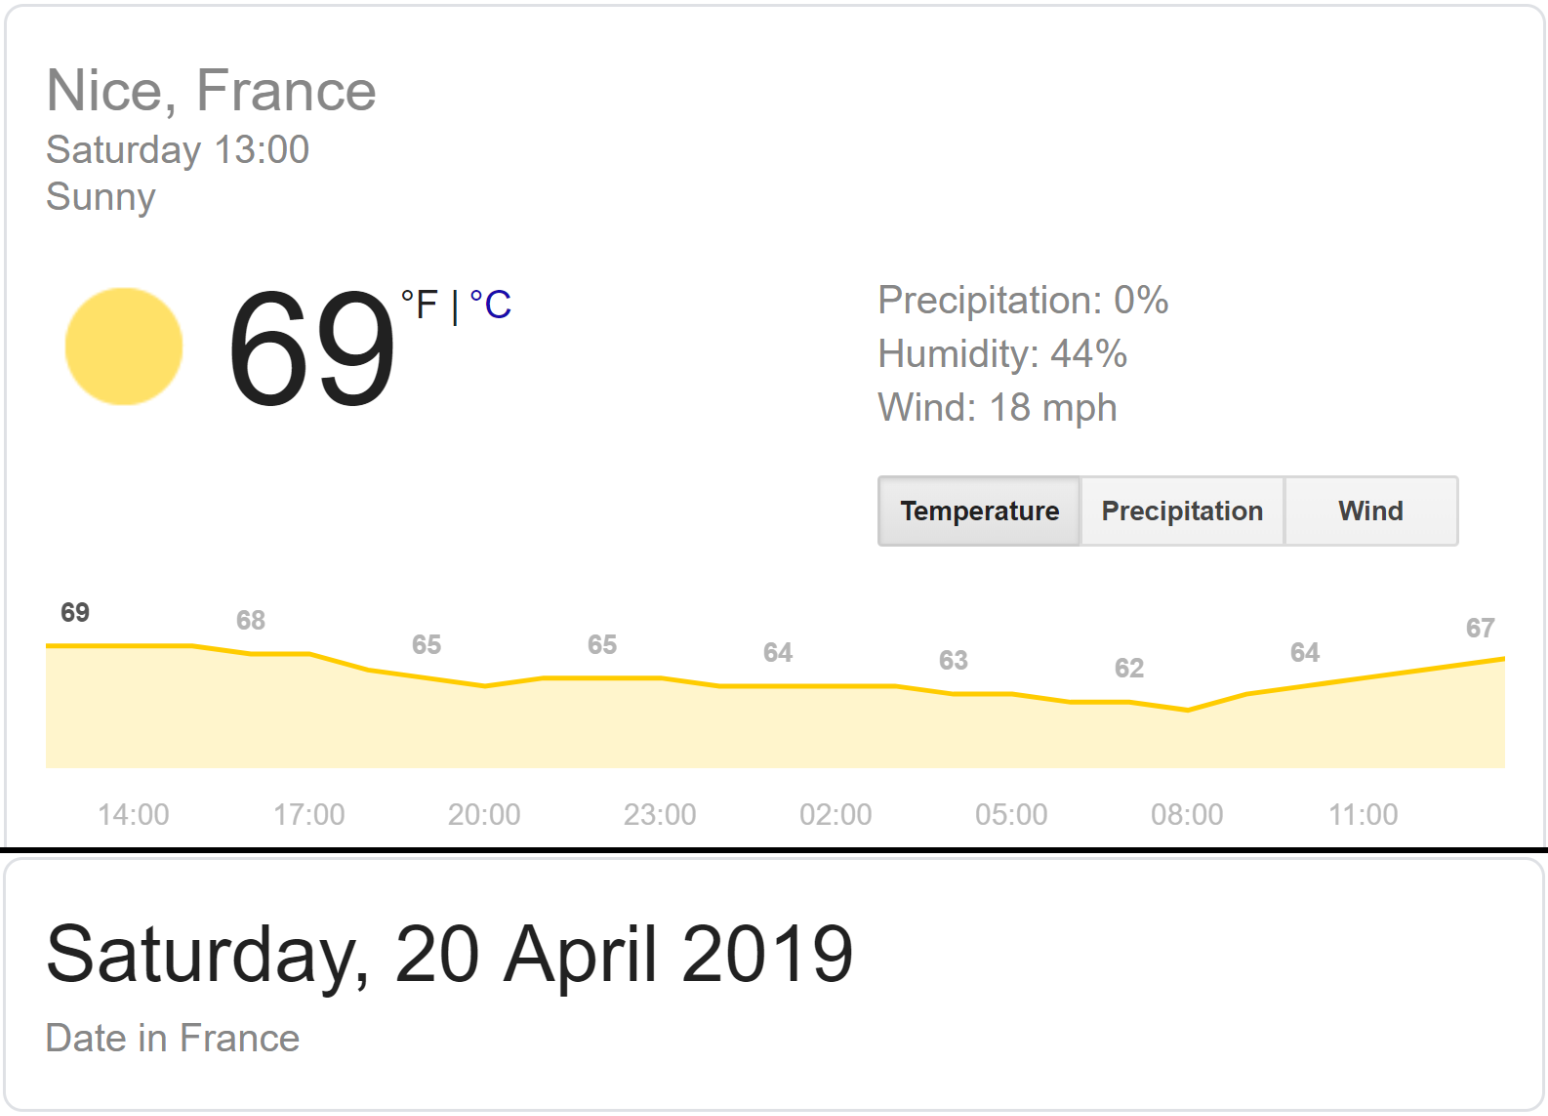
Task: Switch to the Precipitation tab
Action: pos(1182,511)
